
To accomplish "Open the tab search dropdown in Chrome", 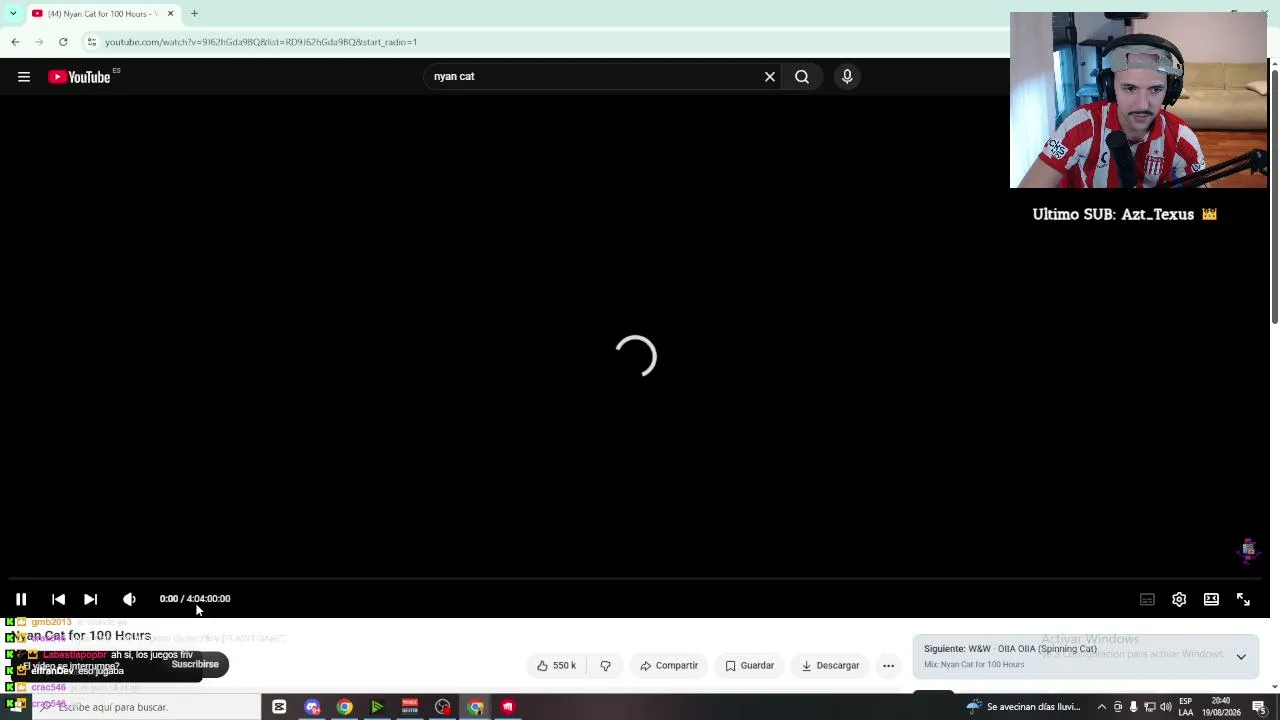I will (13, 14).
